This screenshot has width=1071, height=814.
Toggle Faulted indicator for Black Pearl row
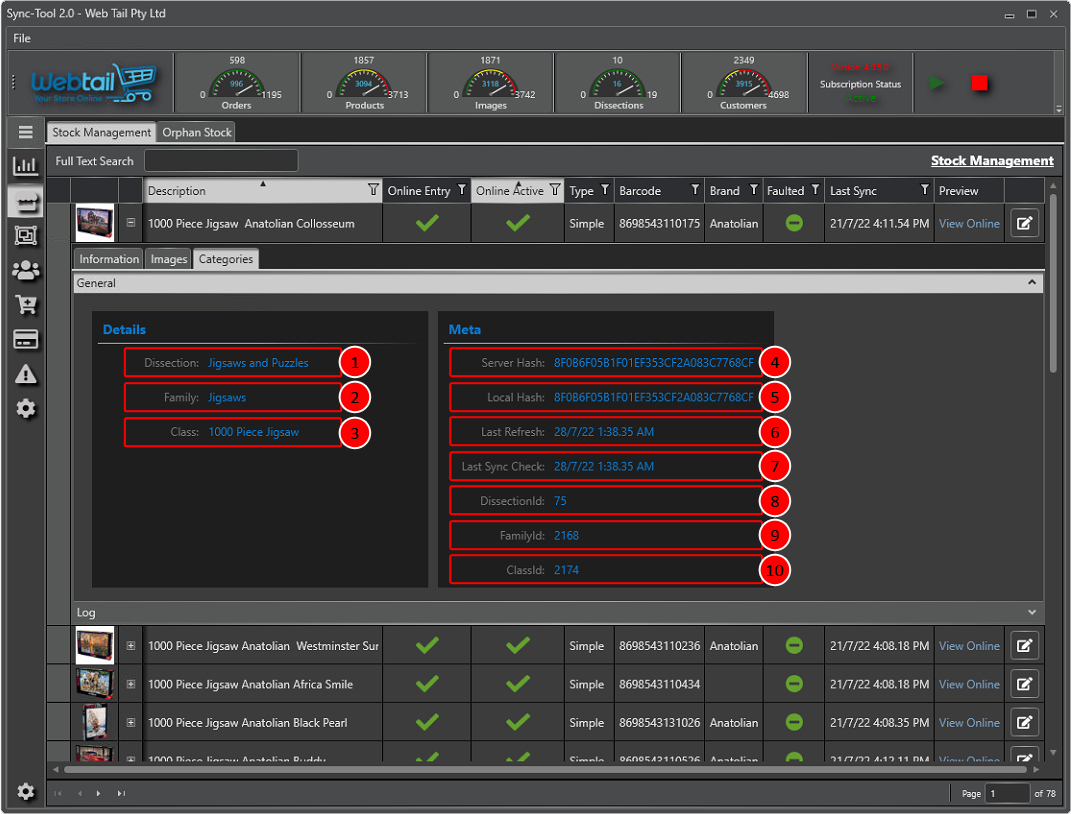pyautogui.click(x=794, y=723)
